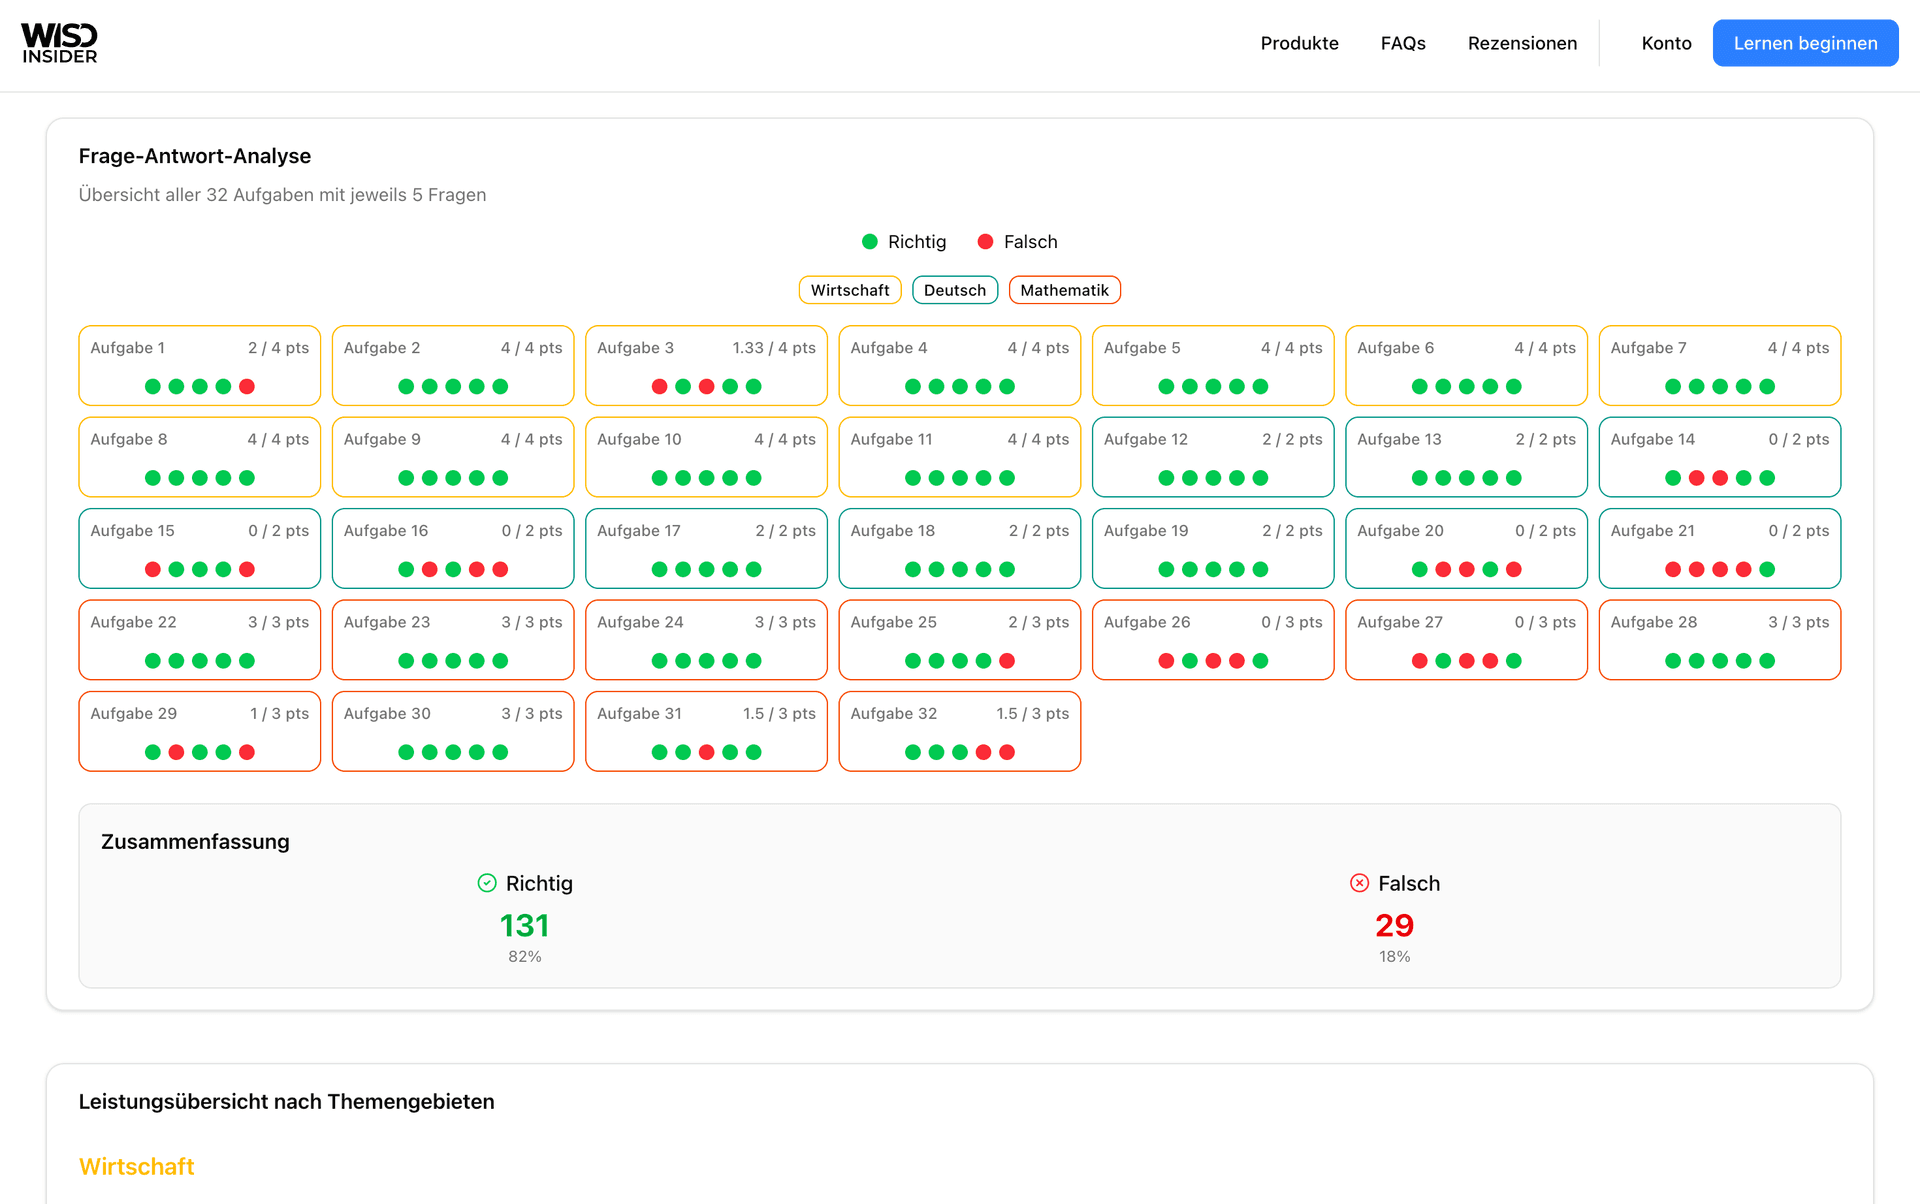This screenshot has width=1920, height=1204.
Task: Click the green first dot in Aufgabe 28
Action: point(1673,661)
